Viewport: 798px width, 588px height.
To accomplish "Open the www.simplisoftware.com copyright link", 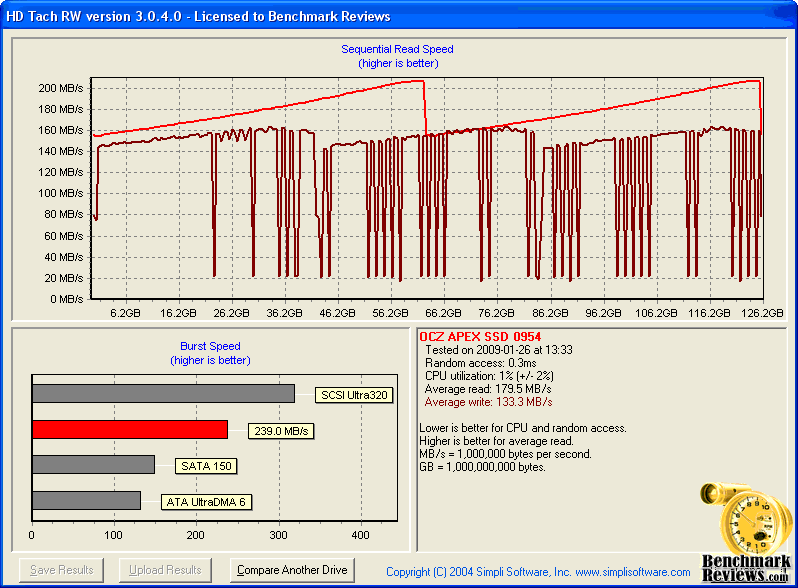I will click(633, 572).
